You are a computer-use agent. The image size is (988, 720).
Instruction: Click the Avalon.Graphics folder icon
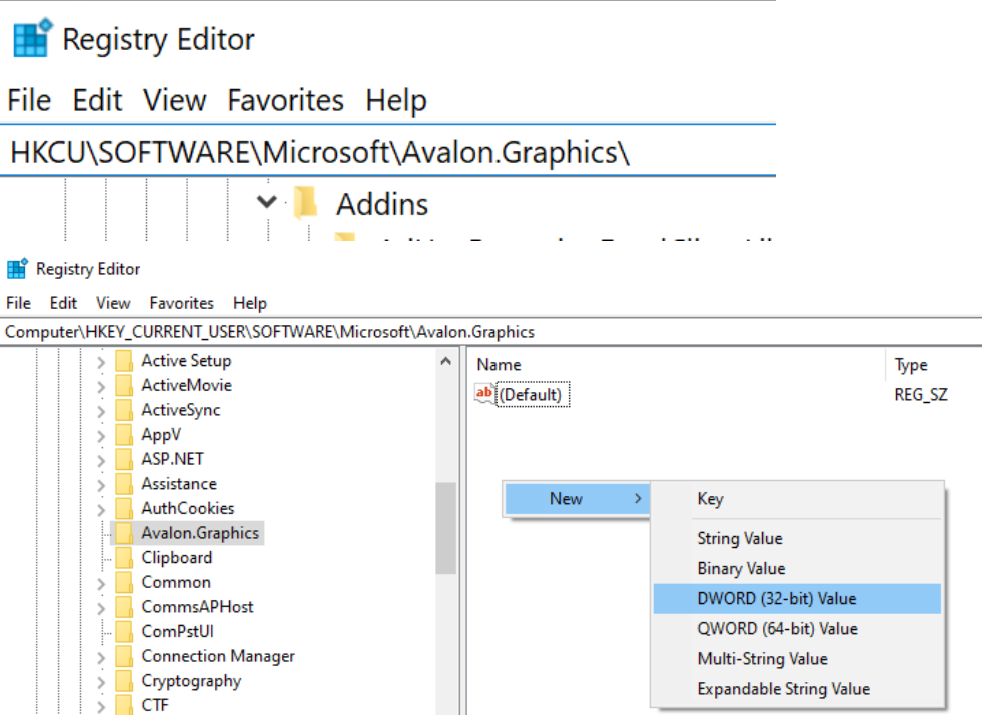124,534
